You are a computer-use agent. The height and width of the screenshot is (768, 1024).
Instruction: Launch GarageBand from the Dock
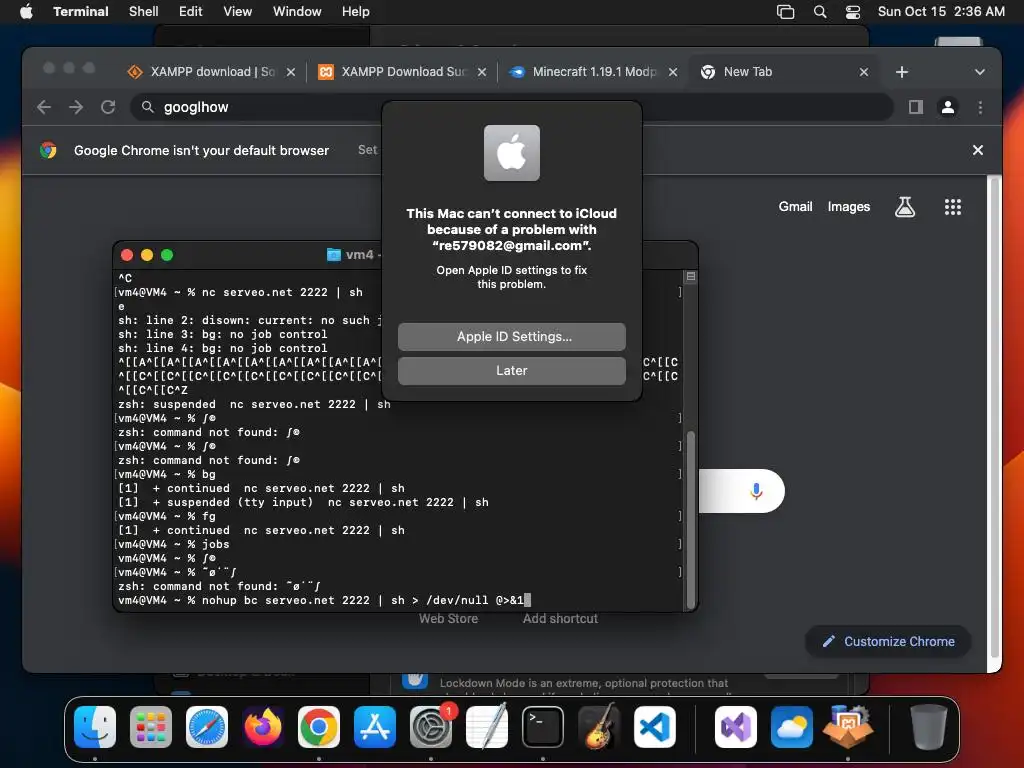click(x=599, y=727)
